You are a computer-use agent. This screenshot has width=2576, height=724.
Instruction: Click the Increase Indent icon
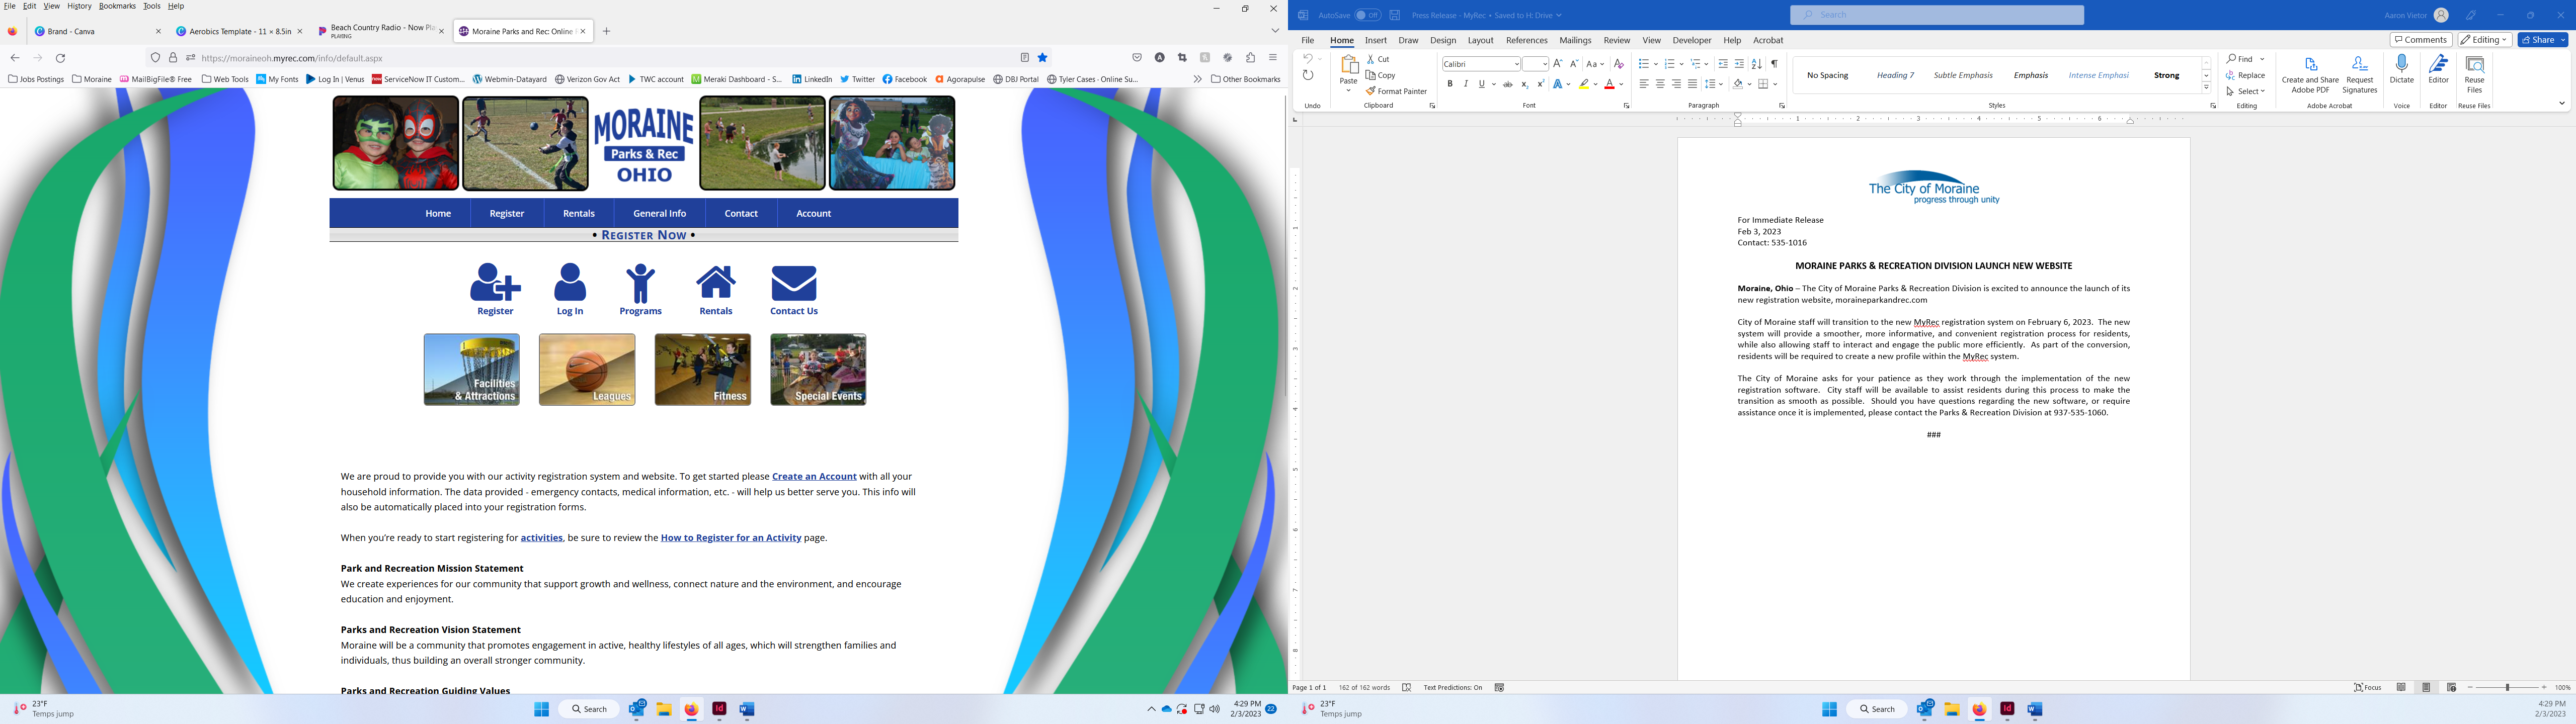click(x=1740, y=64)
